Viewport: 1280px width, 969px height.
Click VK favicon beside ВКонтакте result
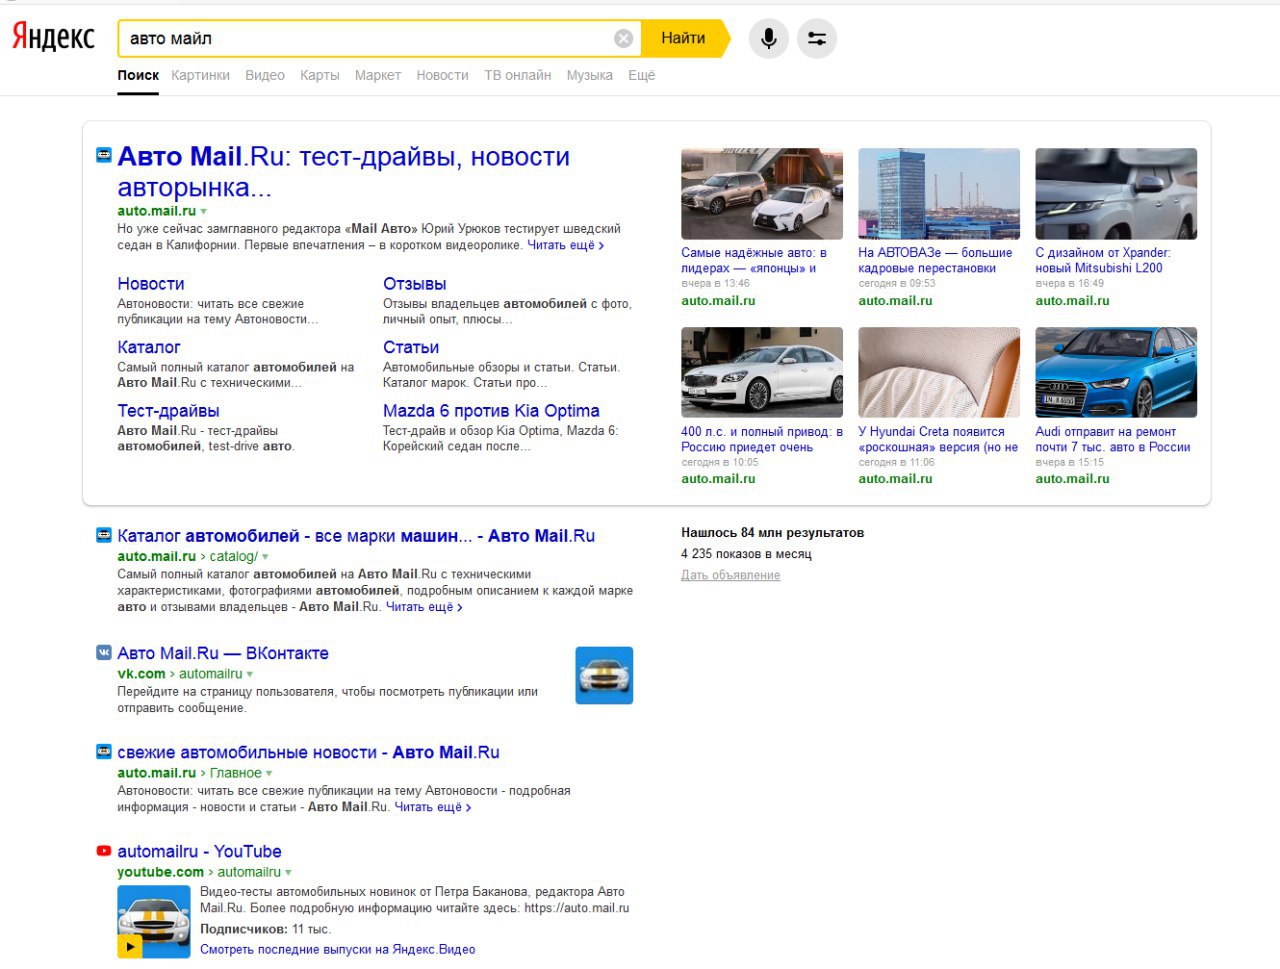[x=103, y=652]
